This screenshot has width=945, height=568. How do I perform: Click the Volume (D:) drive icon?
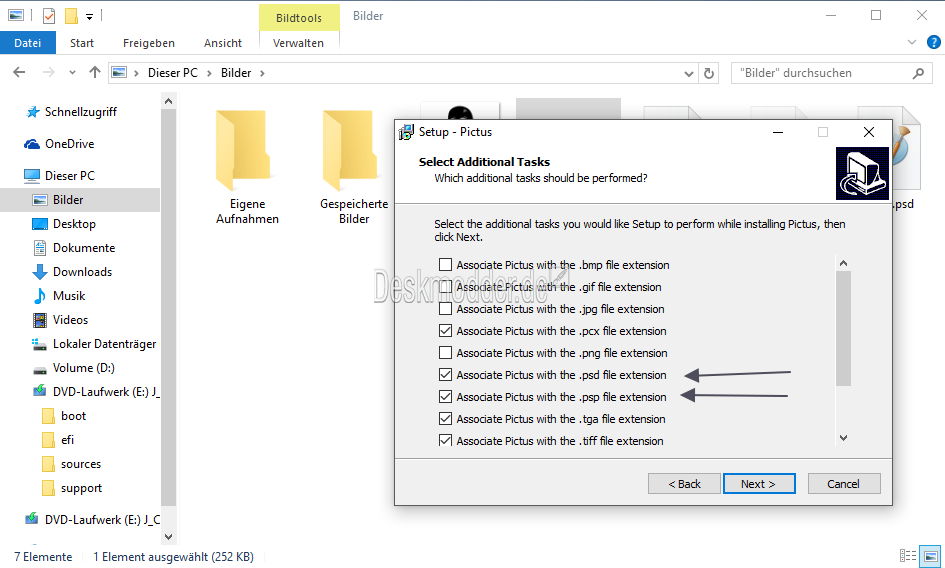[x=40, y=369]
